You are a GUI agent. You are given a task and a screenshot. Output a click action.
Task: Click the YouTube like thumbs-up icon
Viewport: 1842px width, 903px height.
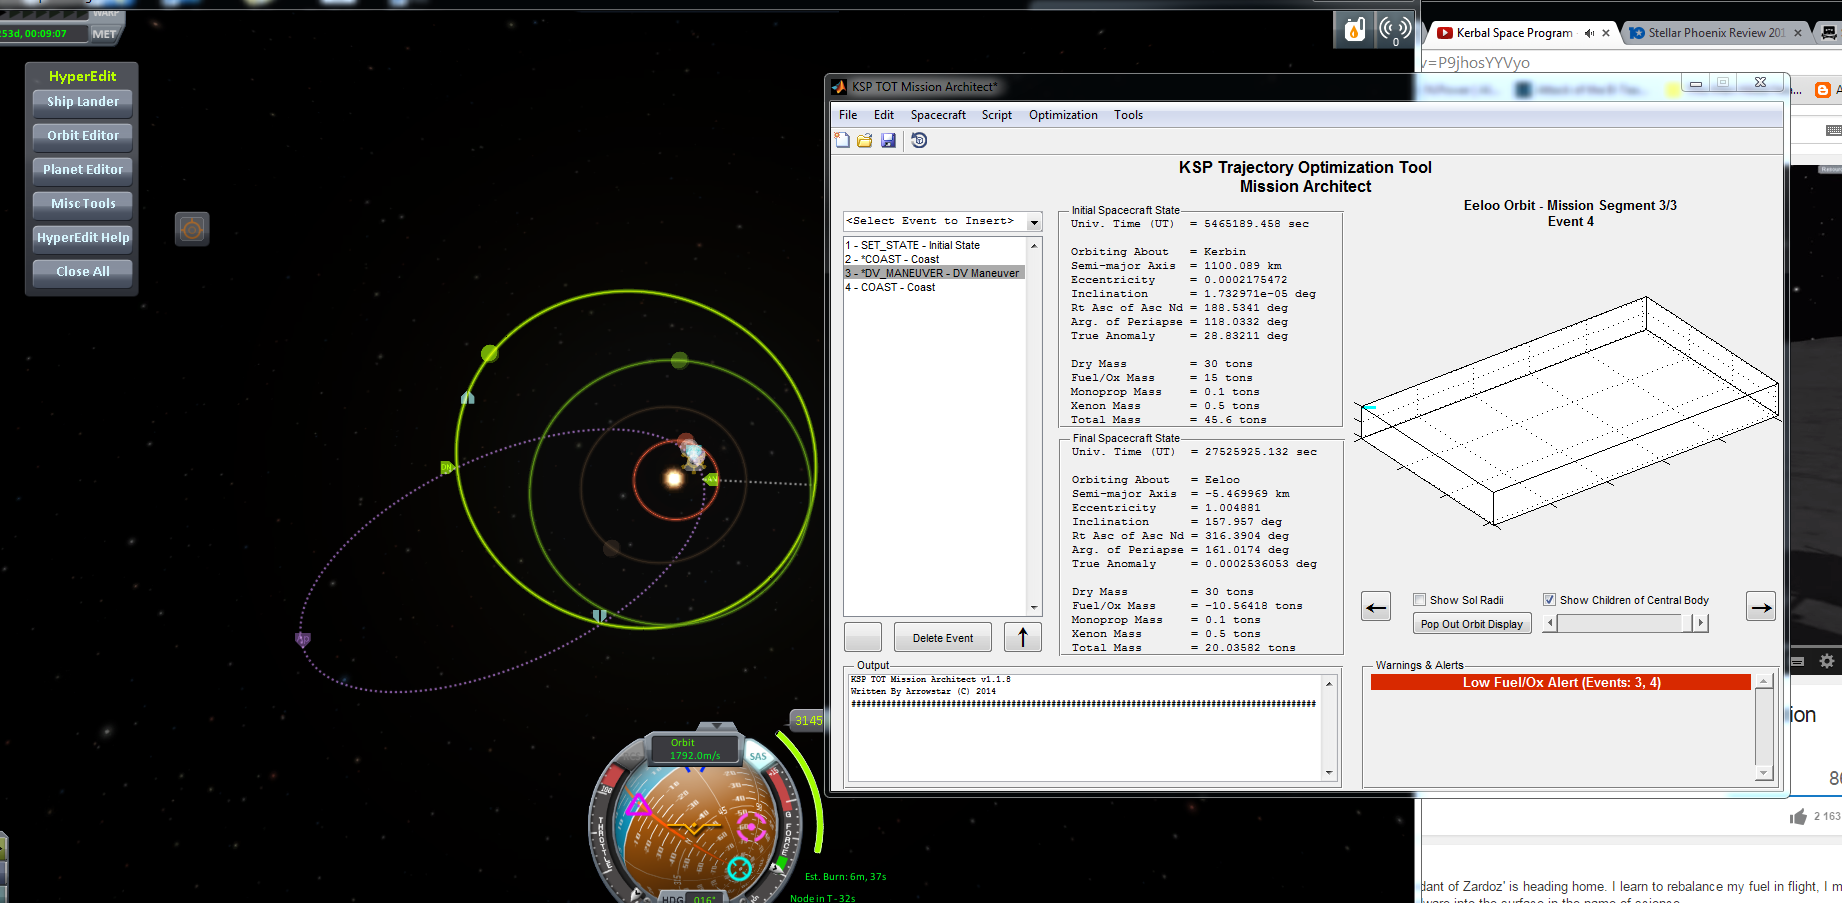pyautogui.click(x=1799, y=817)
